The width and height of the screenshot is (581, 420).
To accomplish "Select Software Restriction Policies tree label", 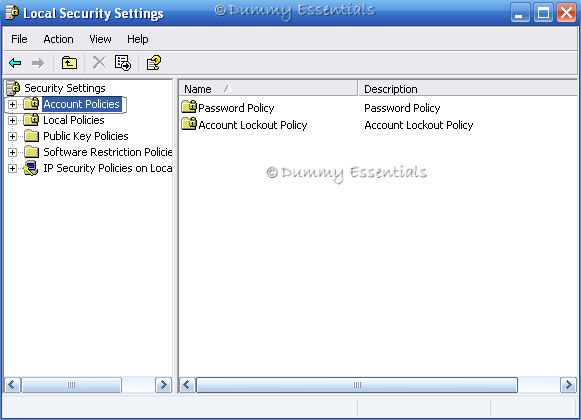I will pos(107,152).
